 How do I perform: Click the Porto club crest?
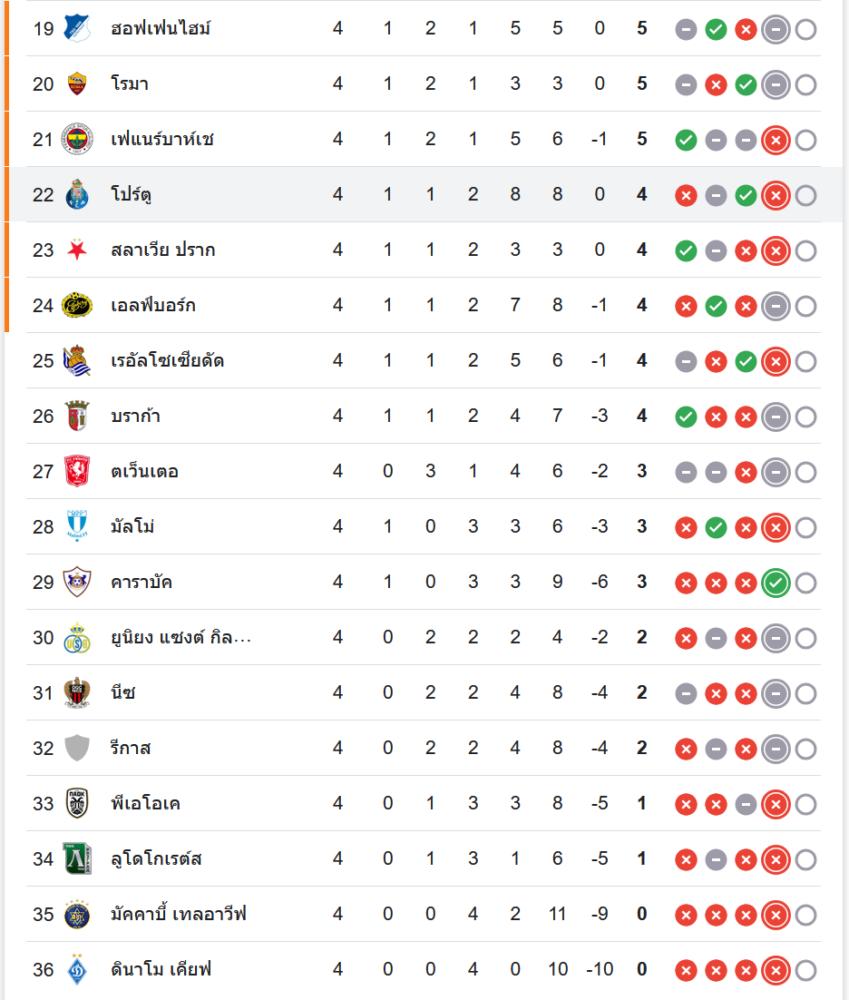(76, 195)
